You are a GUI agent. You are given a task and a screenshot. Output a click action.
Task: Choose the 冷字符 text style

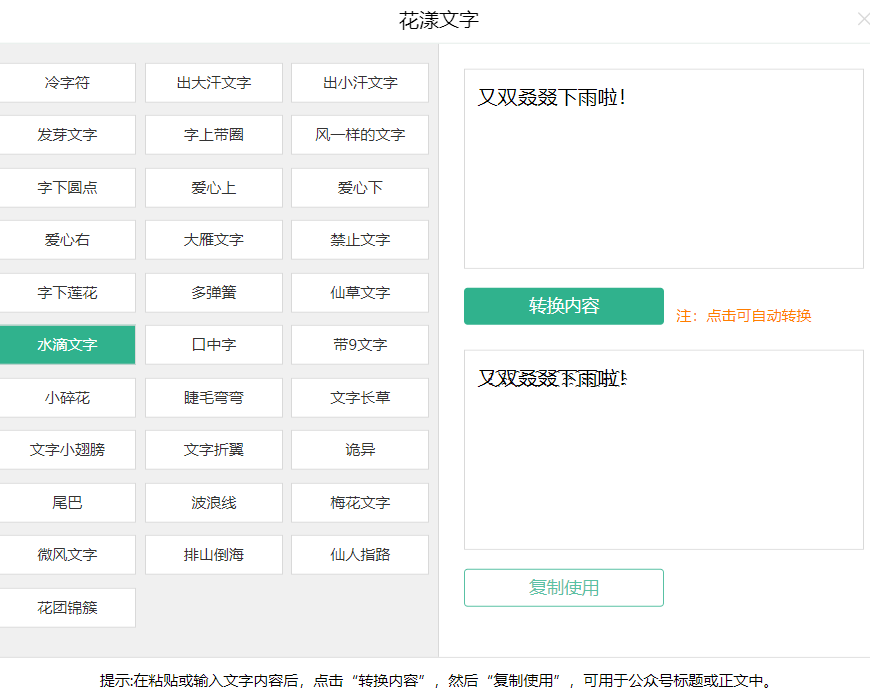(67, 83)
